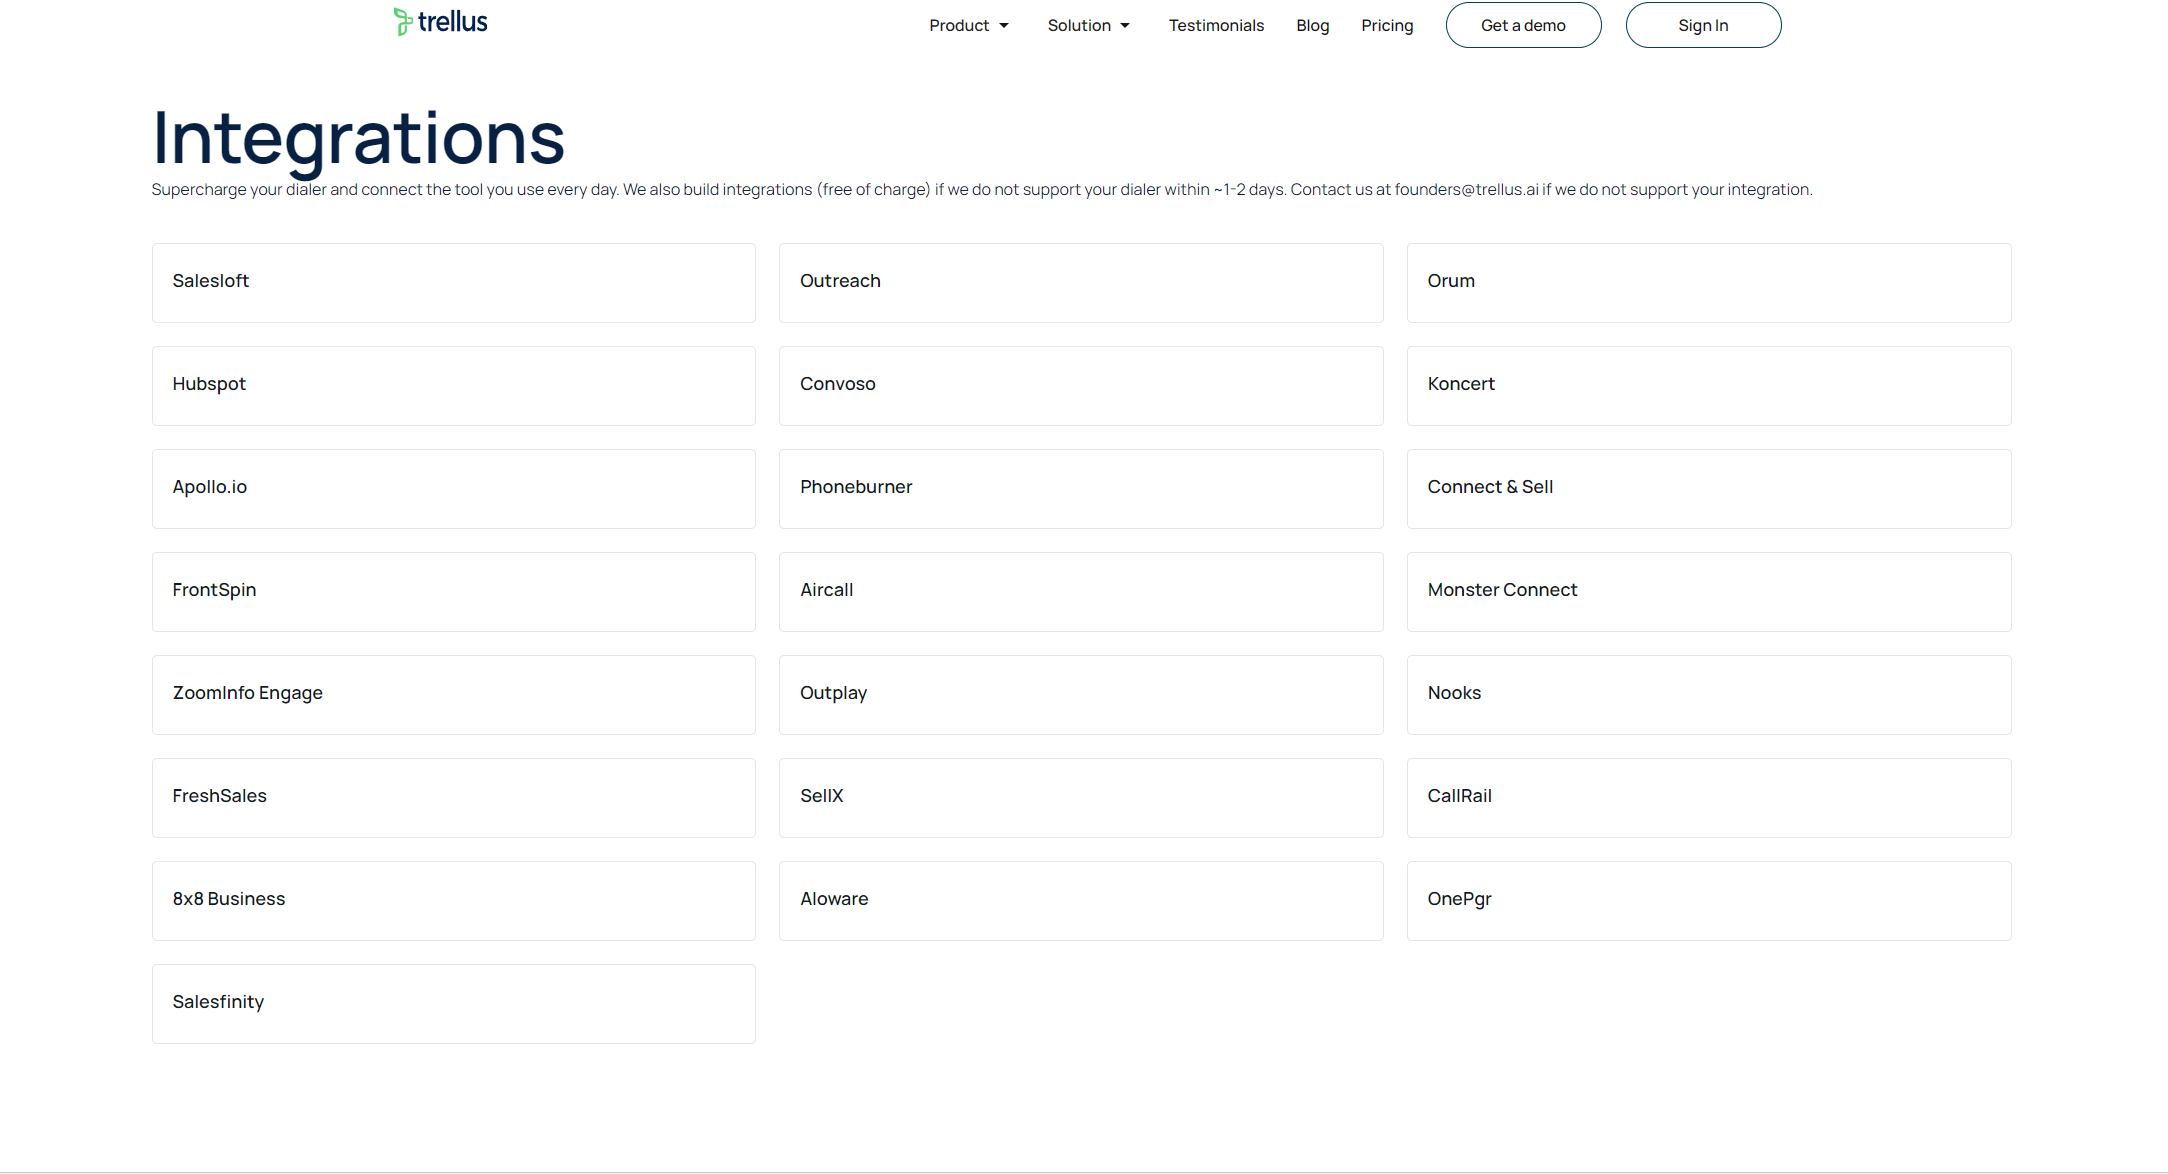View the Phoneburner integration
Image resolution: width=2168 pixels, height=1174 pixels.
tap(1081, 489)
